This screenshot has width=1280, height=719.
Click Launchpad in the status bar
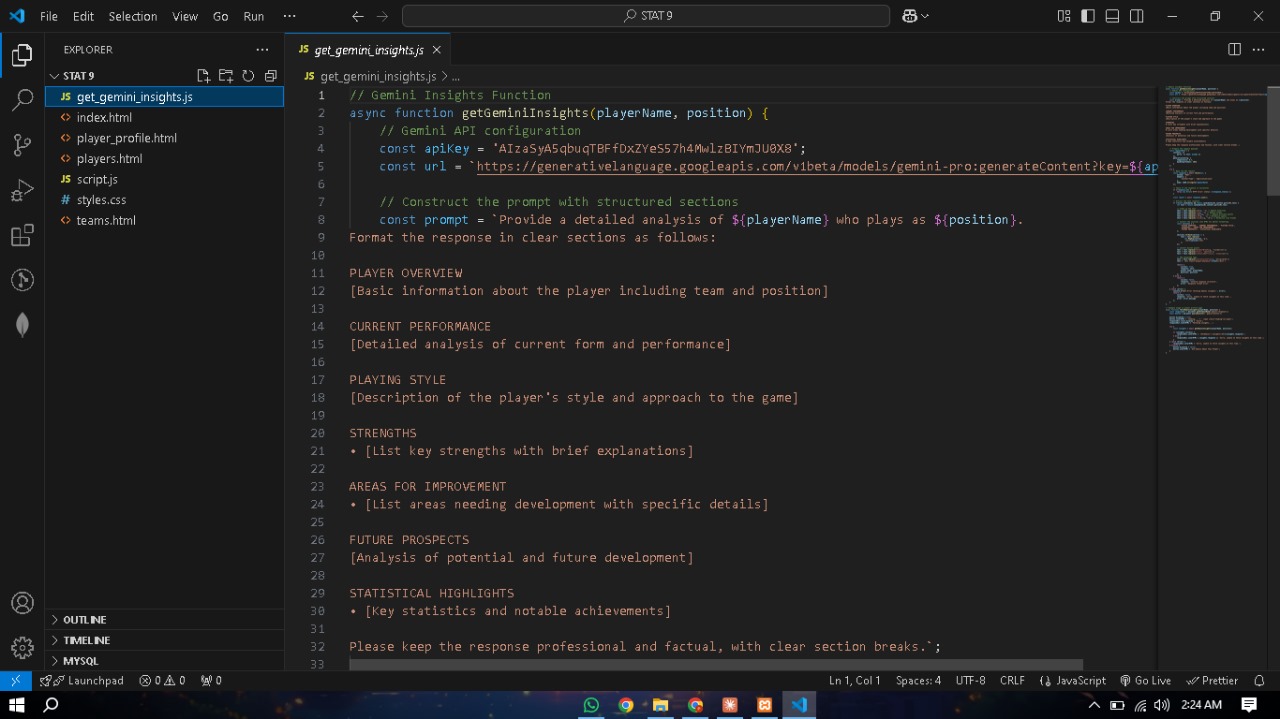tap(82, 680)
